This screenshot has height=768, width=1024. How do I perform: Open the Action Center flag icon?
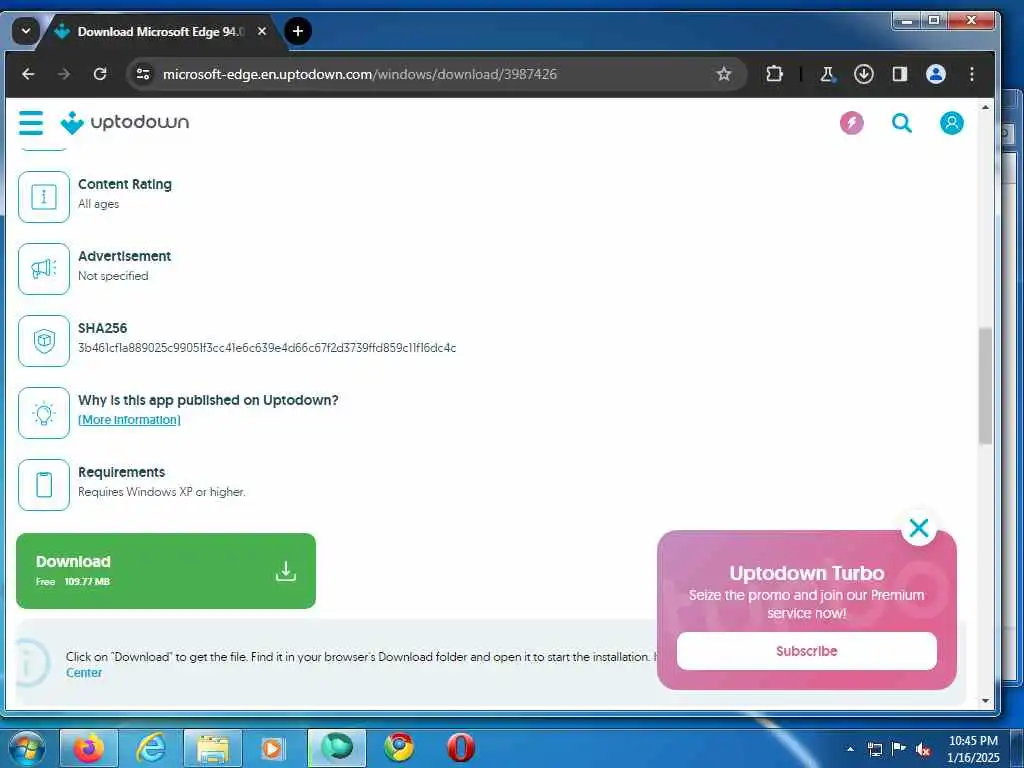point(899,748)
